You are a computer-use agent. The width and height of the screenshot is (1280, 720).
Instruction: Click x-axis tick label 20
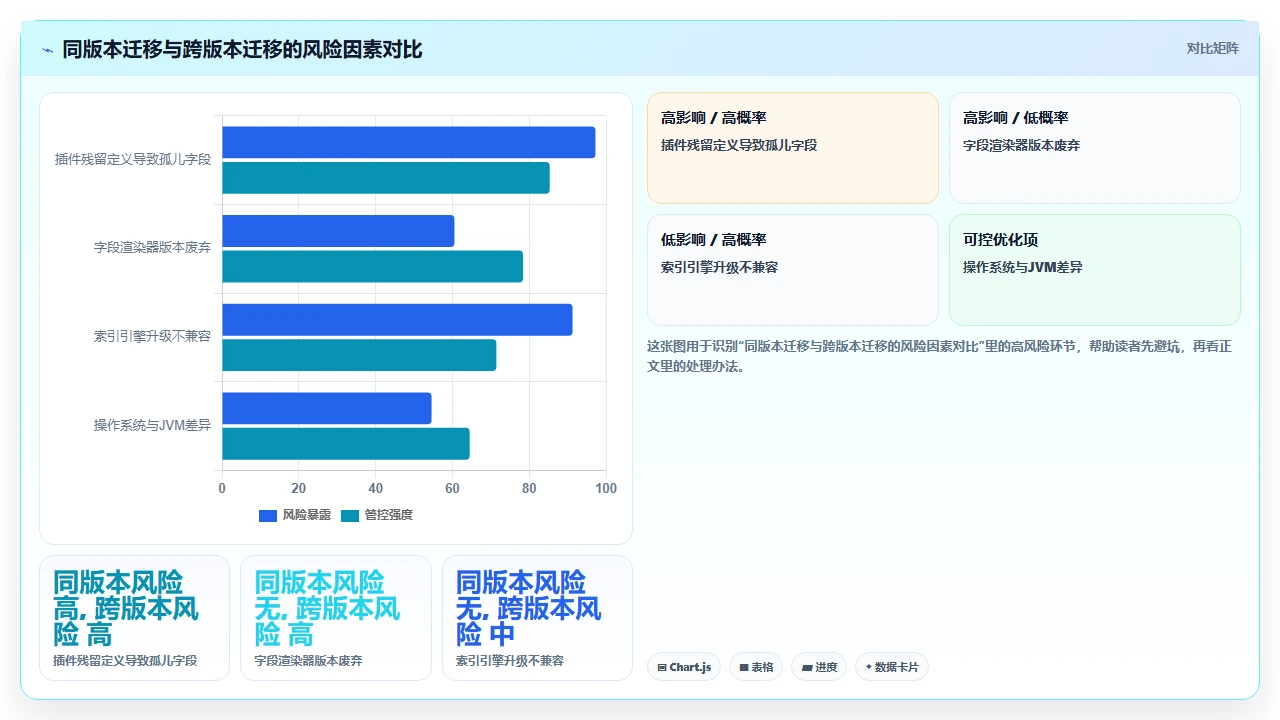[298, 488]
